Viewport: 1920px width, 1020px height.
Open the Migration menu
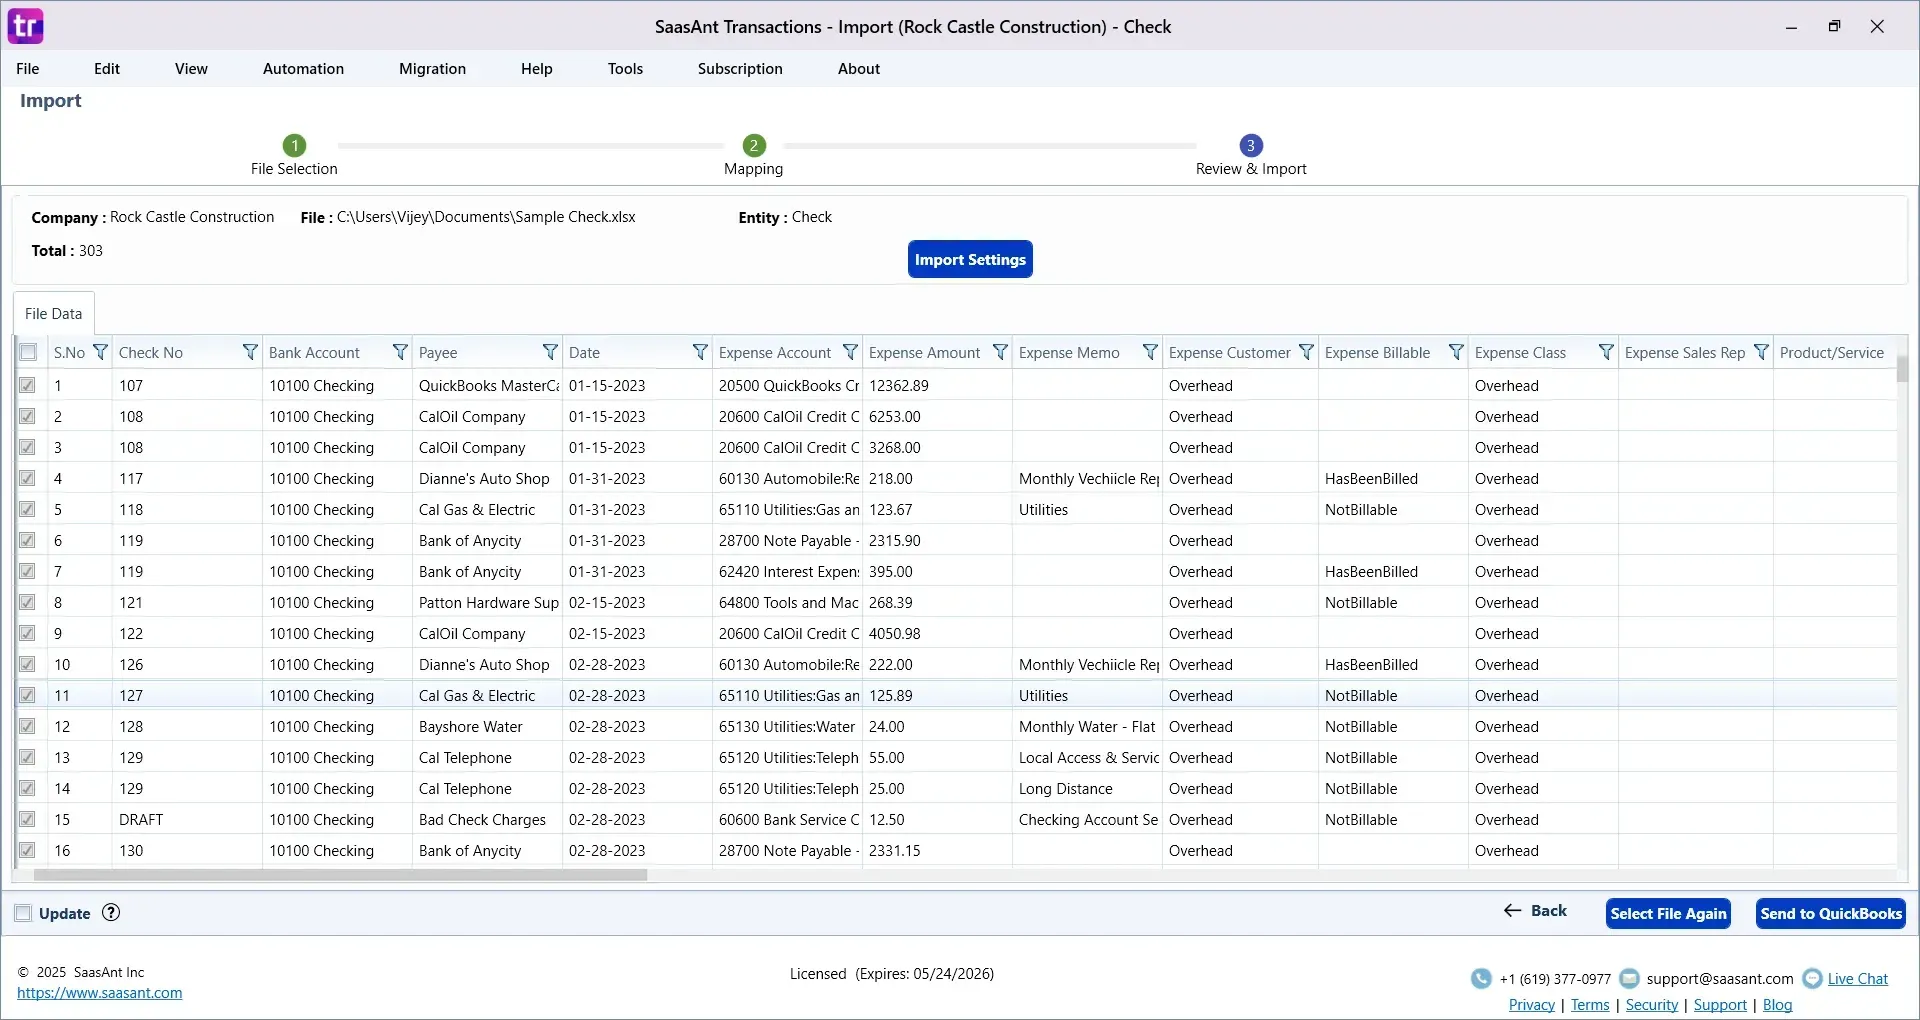pyautogui.click(x=432, y=69)
